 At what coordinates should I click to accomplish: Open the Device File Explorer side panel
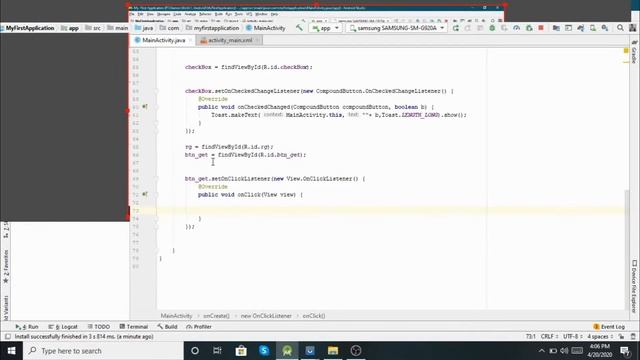point(634,287)
